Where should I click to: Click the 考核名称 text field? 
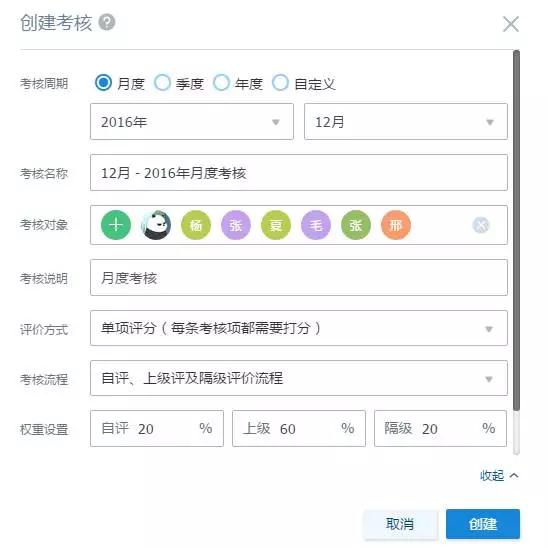click(x=299, y=173)
